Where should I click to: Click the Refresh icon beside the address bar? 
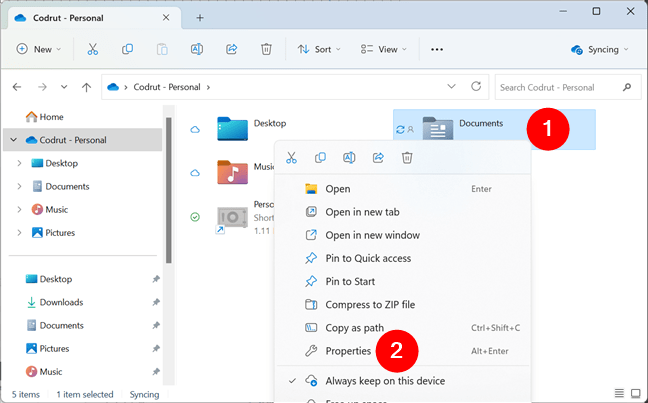point(476,86)
